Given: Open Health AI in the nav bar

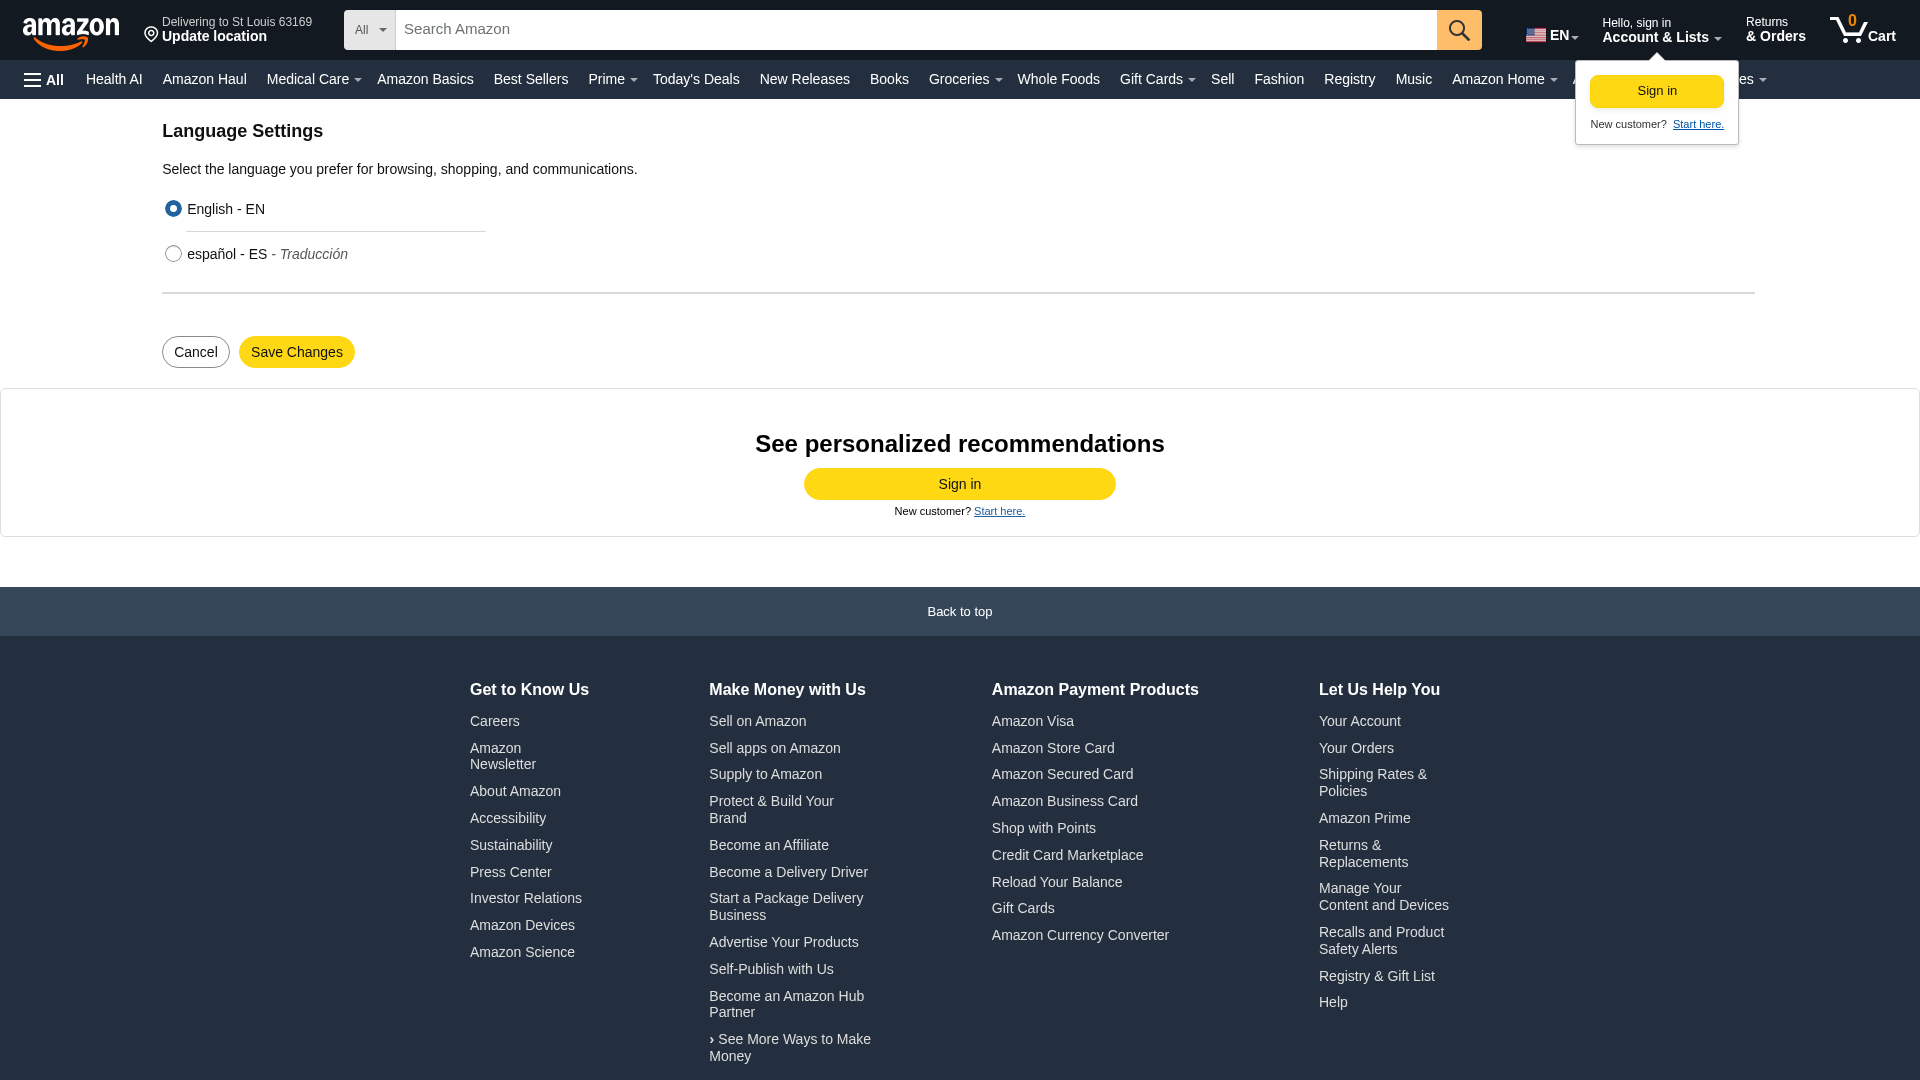Looking at the screenshot, I should click(114, 79).
